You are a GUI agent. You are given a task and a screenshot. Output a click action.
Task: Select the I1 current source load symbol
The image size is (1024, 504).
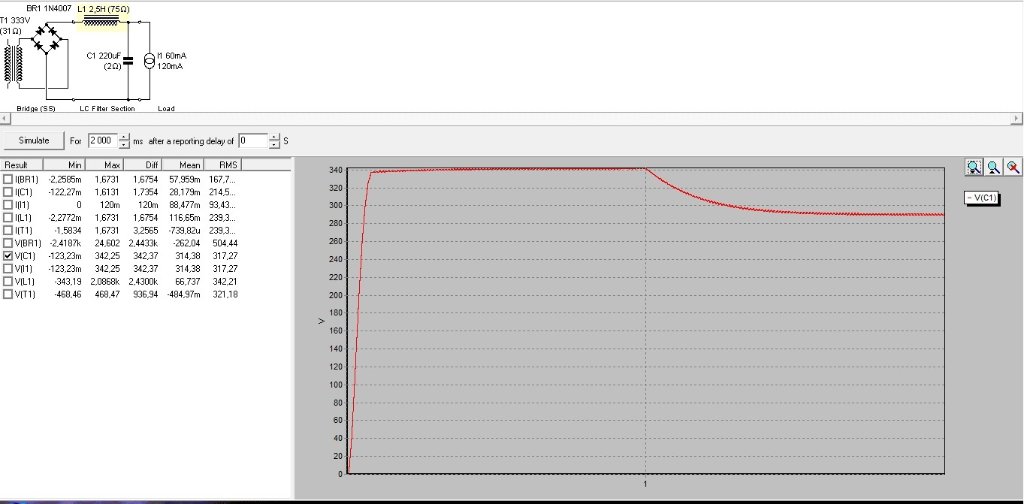150,61
